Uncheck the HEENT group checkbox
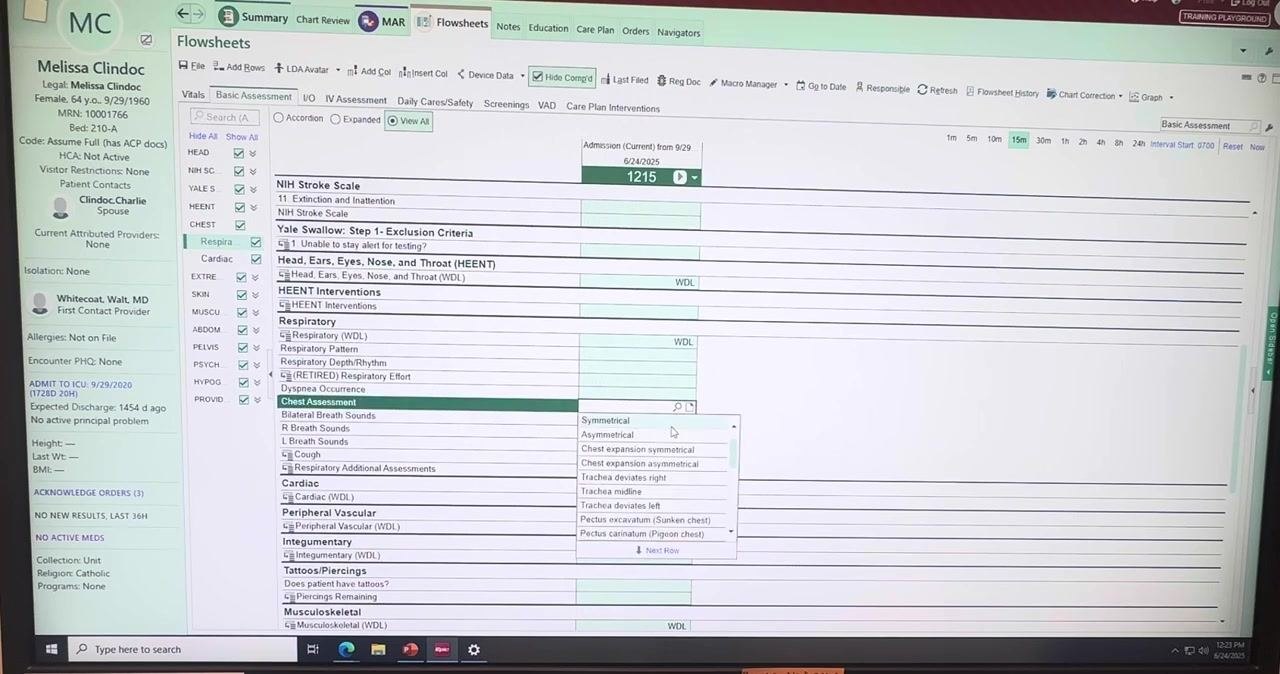The height and width of the screenshot is (674, 1280). click(x=241, y=207)
